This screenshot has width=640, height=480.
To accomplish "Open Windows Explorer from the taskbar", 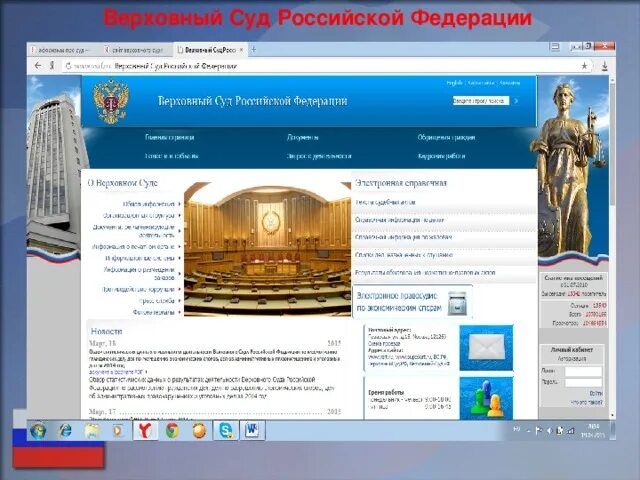I will pyautogui.click(x=92, y=431).
